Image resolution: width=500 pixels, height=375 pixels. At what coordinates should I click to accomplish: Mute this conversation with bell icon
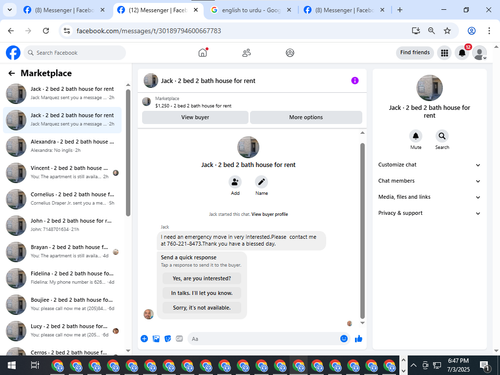[x=416, y=136]
